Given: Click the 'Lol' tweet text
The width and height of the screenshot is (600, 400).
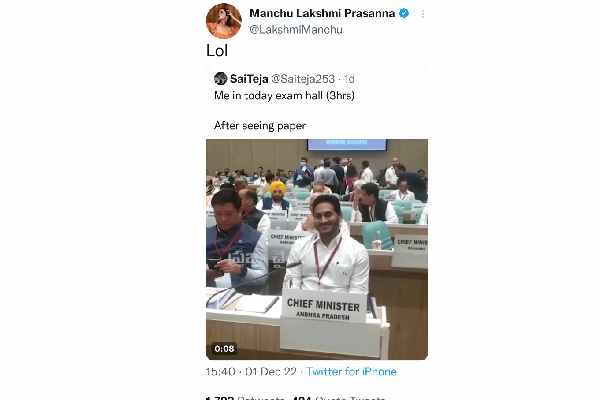Looking at the screenshot, I should coord(217,51).
